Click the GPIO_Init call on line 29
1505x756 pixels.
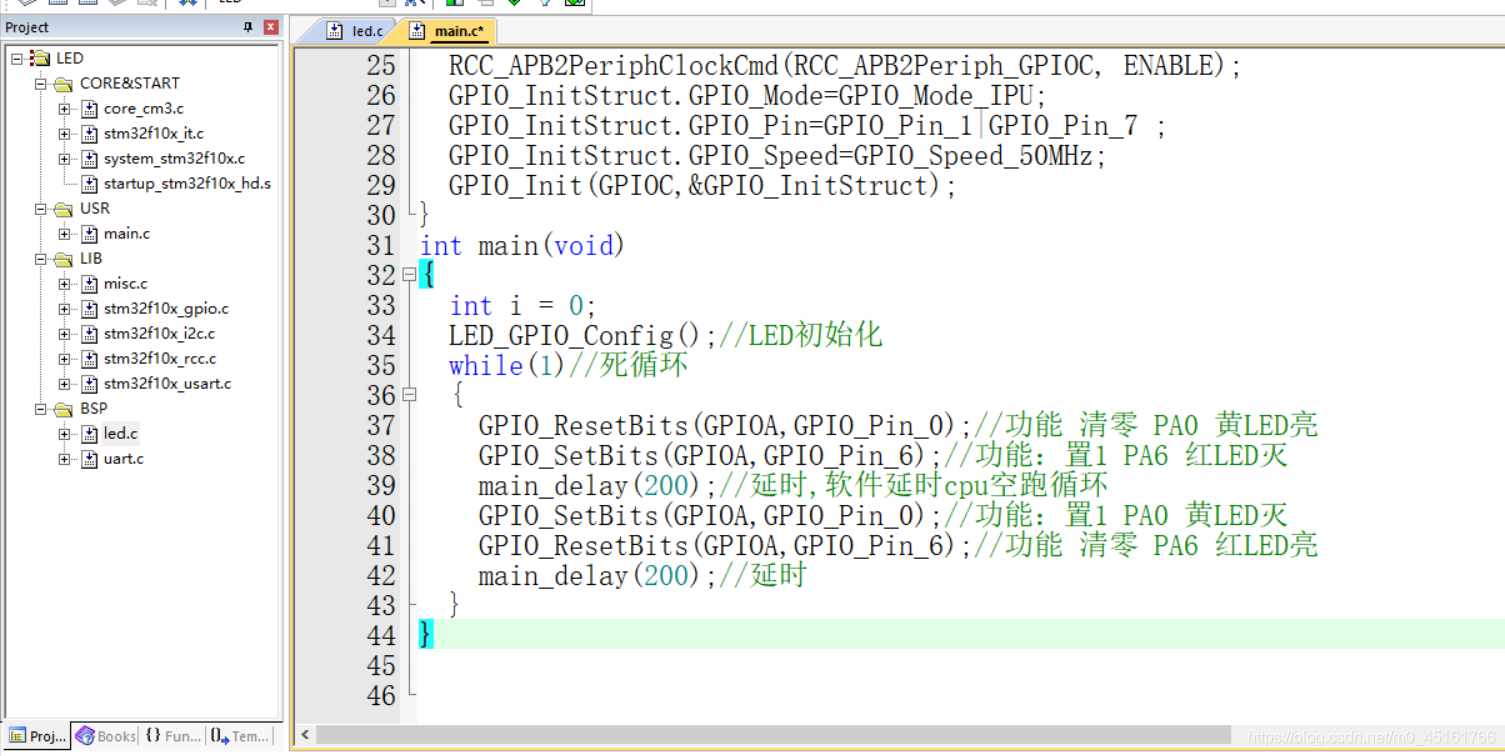pyautogui.click(x=702, y=186)
